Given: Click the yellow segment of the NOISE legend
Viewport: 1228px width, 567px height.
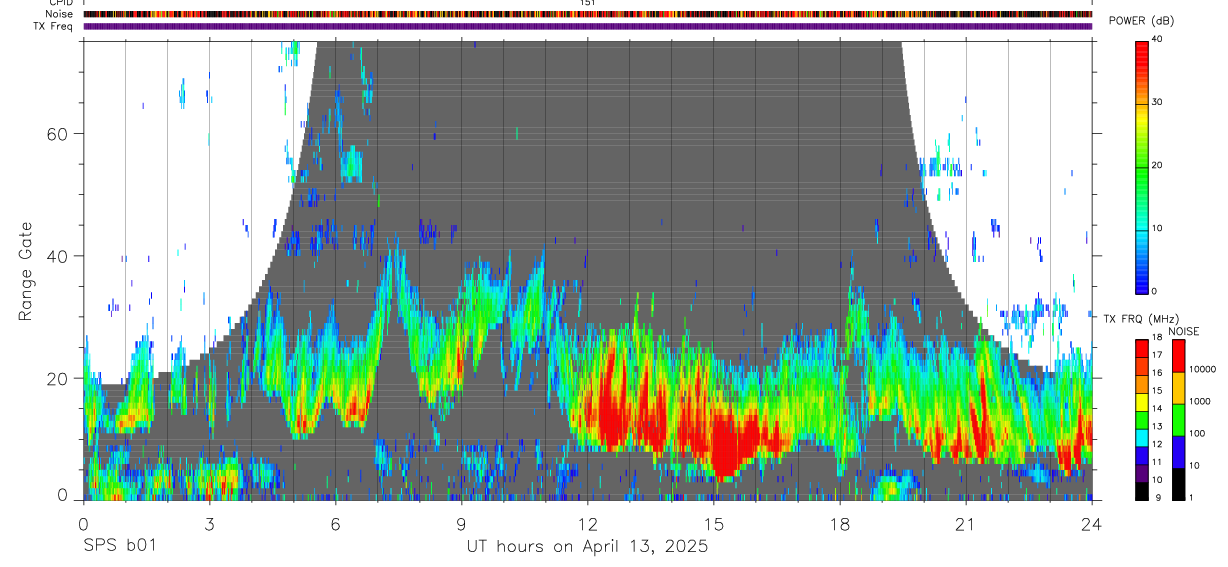Looking at the screenshot, I should point(1179,388).
